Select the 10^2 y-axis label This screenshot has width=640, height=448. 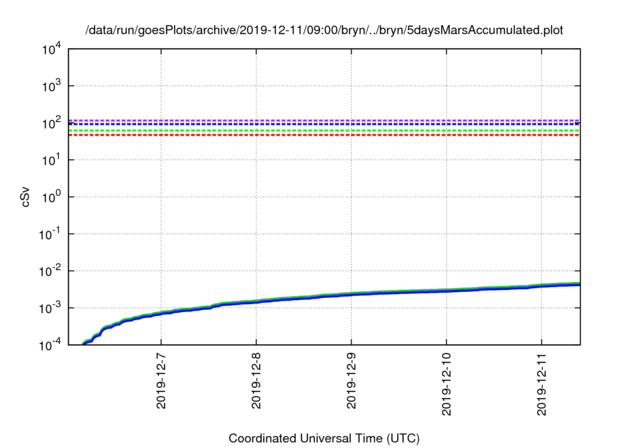point(51,123)
